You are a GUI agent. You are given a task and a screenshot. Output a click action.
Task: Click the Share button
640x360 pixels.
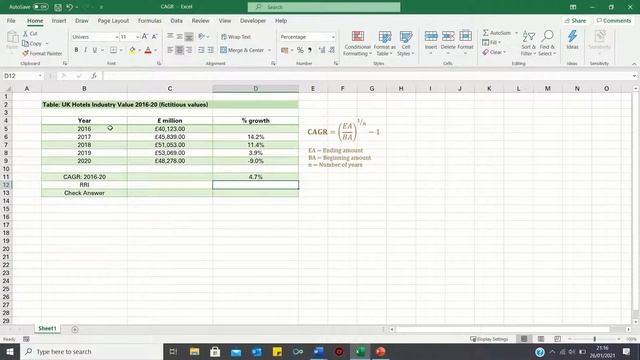click(575, 20)
